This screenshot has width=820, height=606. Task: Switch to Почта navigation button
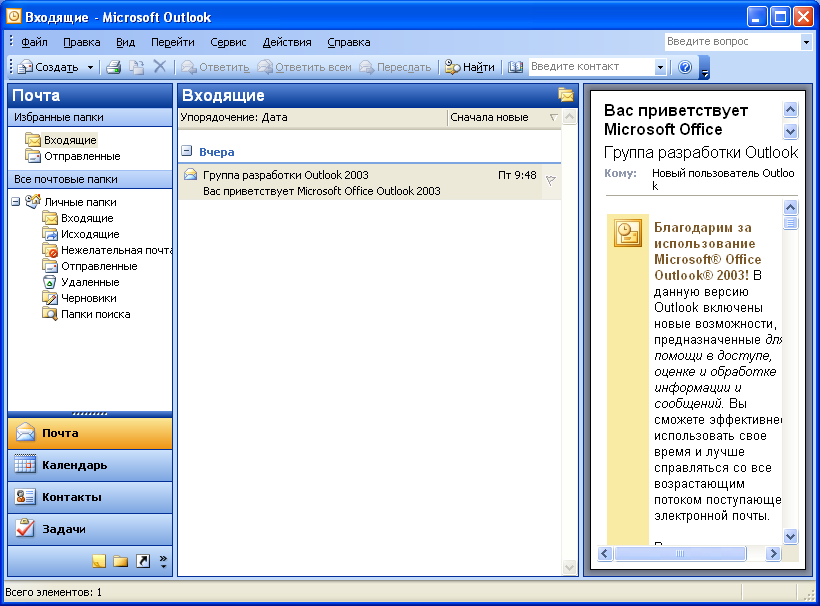pos(90,433)
